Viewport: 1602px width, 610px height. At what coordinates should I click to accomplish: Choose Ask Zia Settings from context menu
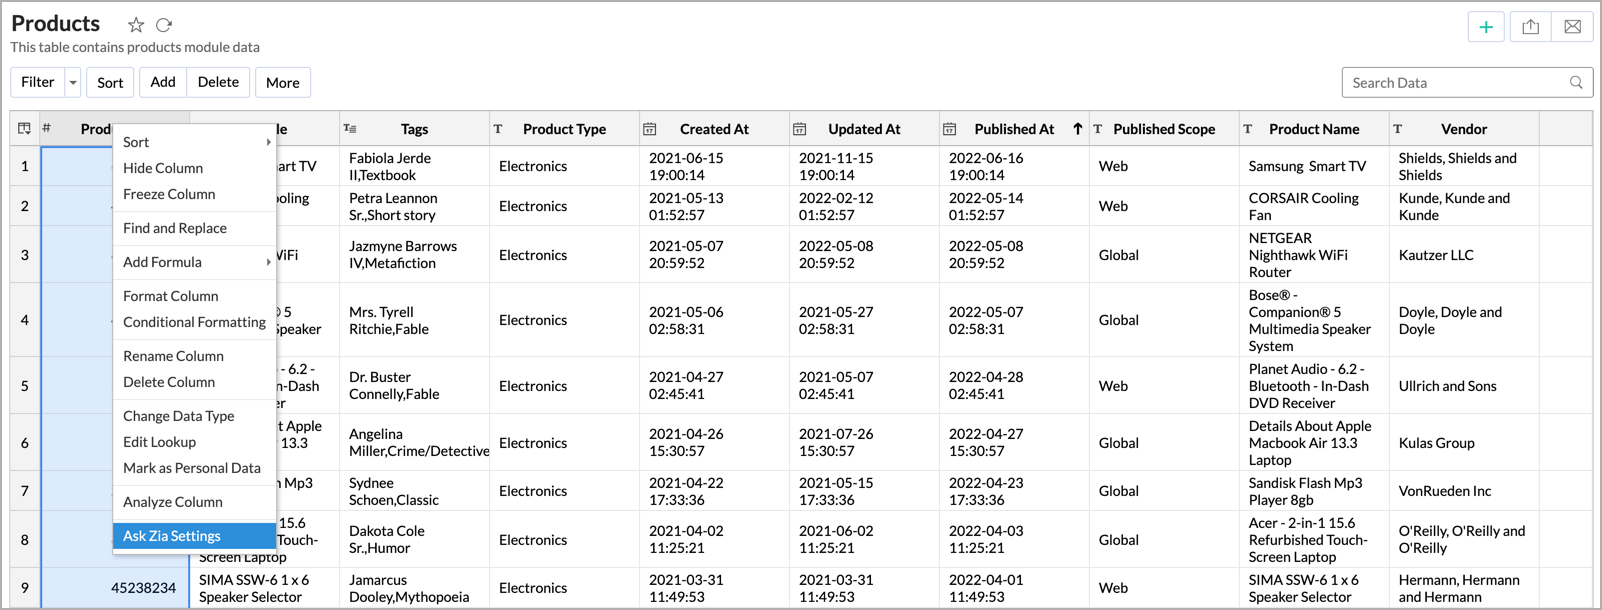(172, 536)
